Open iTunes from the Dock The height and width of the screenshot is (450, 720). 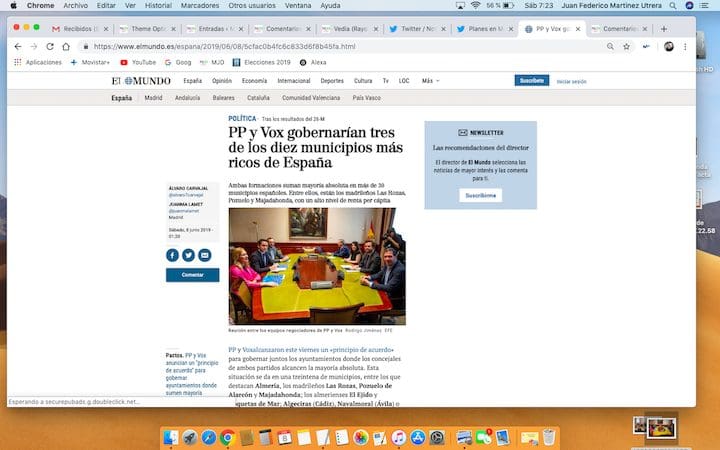399,437
